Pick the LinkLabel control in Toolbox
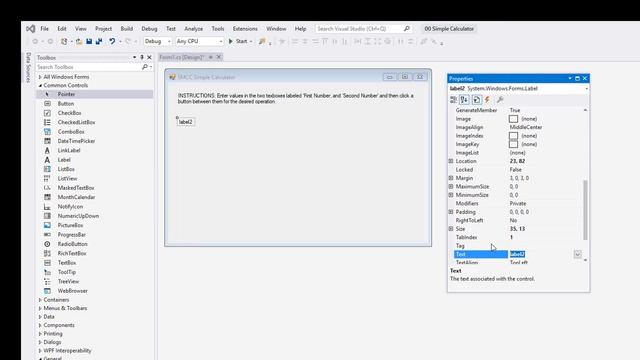 tap(95, 151)
